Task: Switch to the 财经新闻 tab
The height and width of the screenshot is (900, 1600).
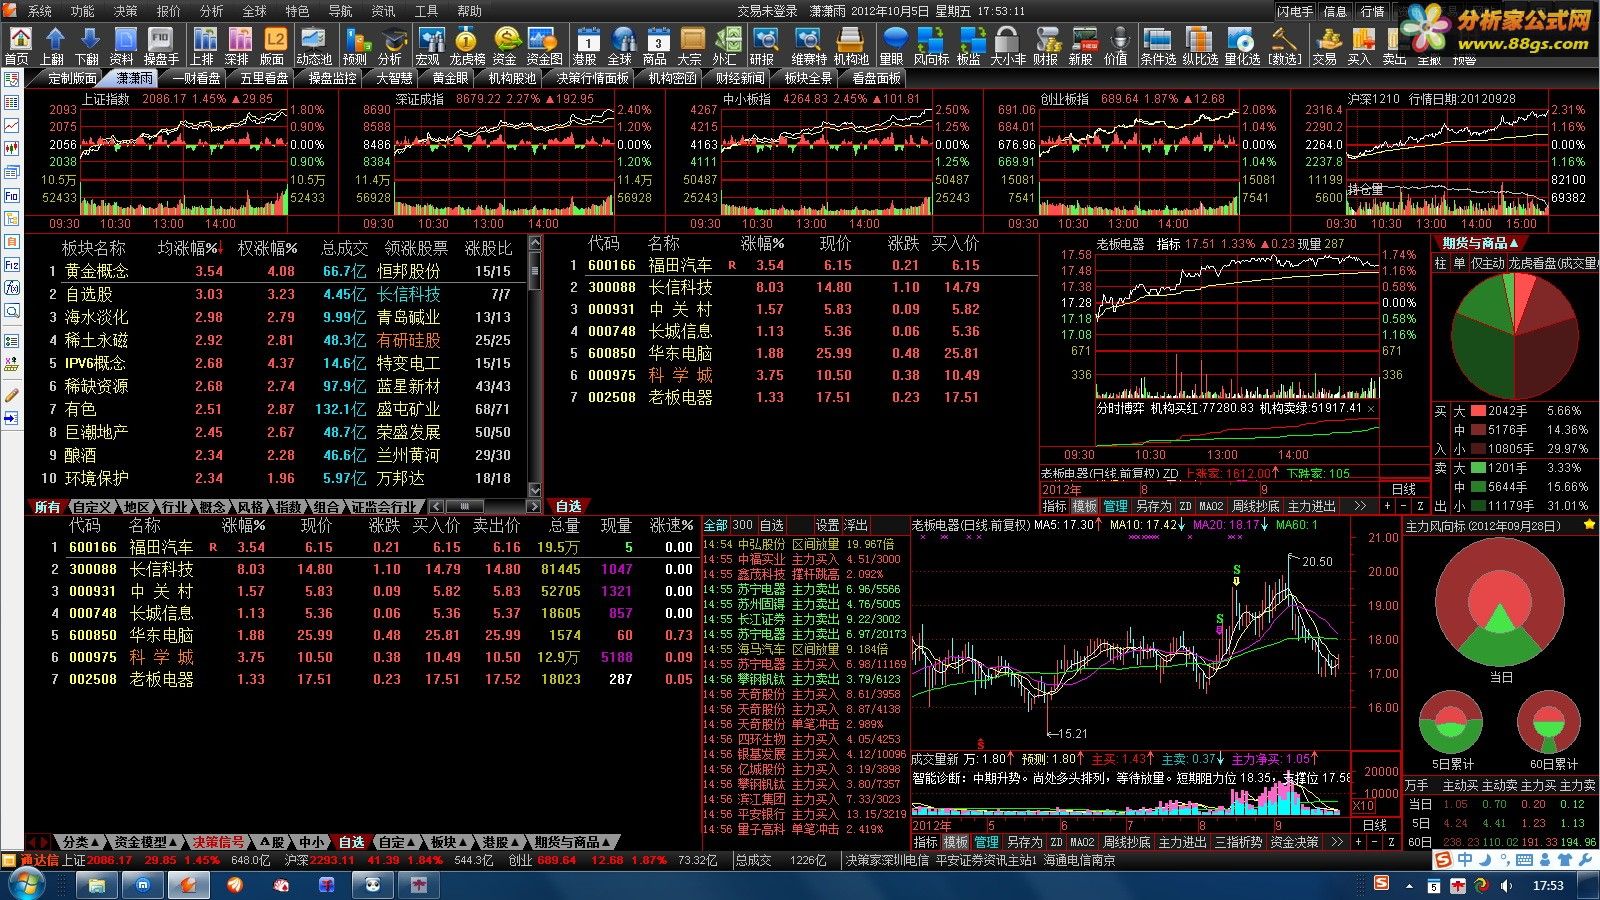Action: coord(740,78)
